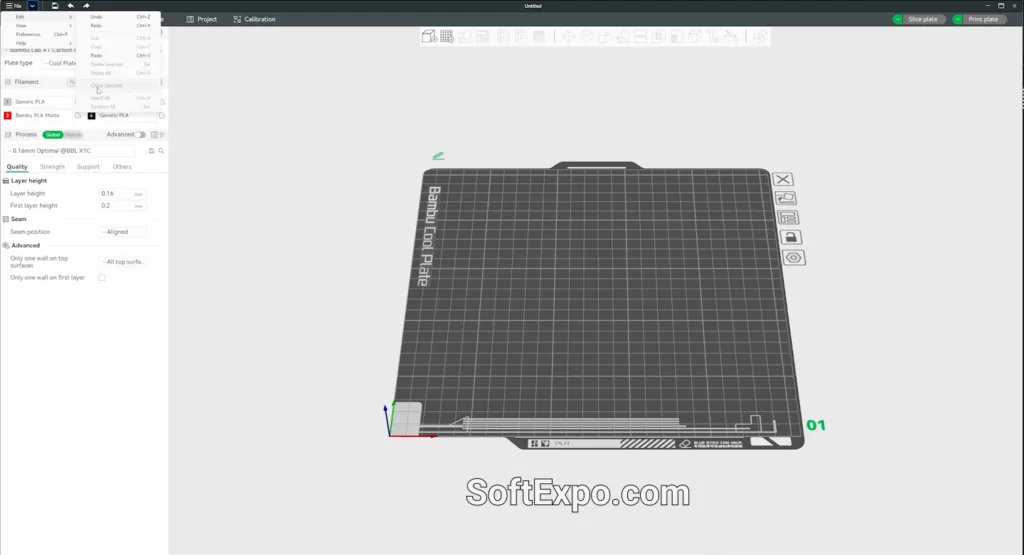Select the Rotate tool in the toolbar

(587, 37)
